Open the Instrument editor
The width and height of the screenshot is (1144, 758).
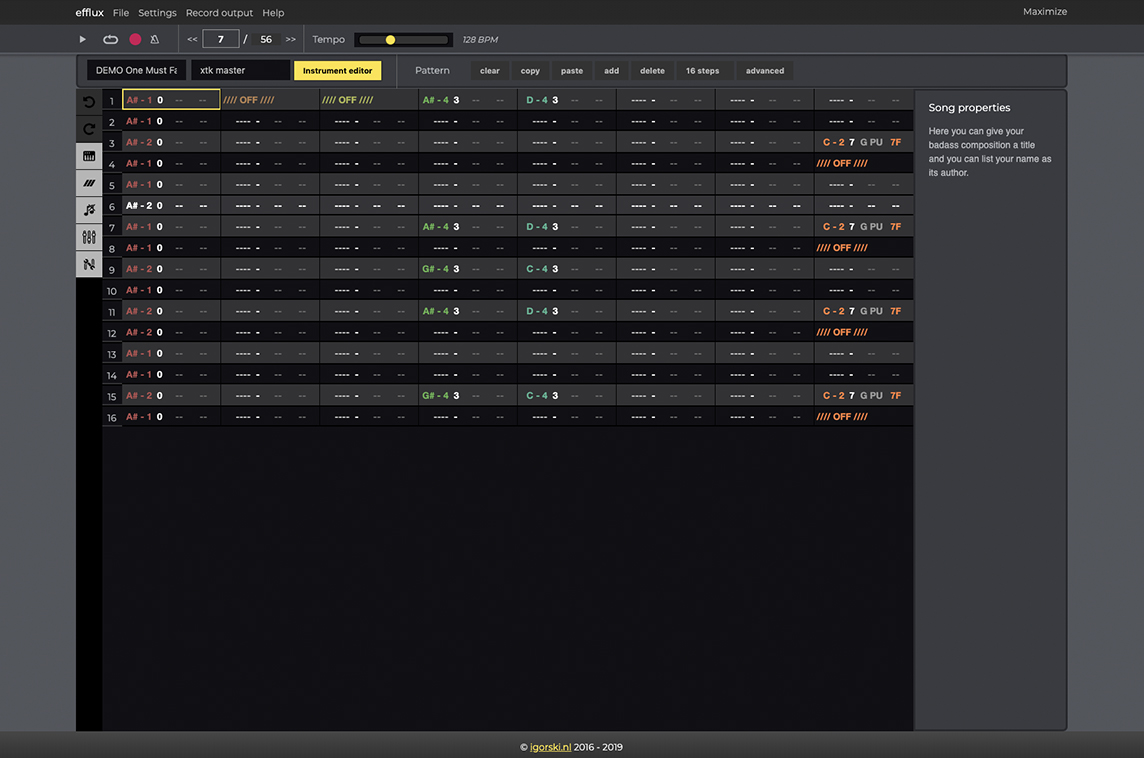[337, 71]
